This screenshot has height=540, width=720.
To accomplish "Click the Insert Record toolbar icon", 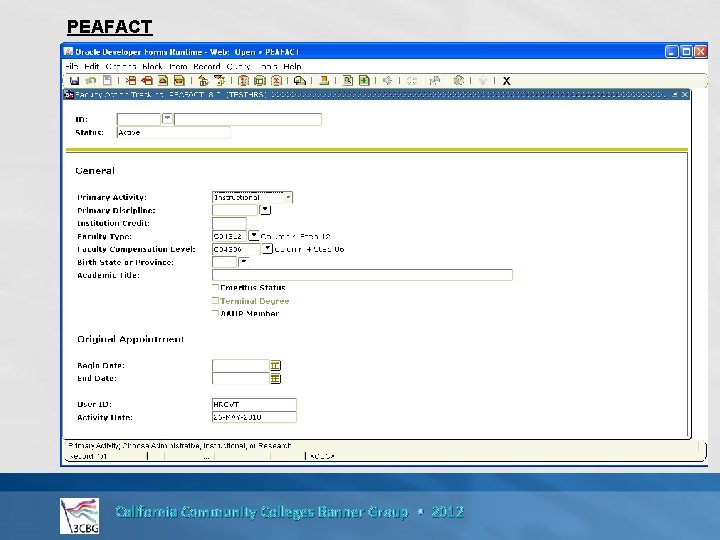I will [x=131, y=81].
